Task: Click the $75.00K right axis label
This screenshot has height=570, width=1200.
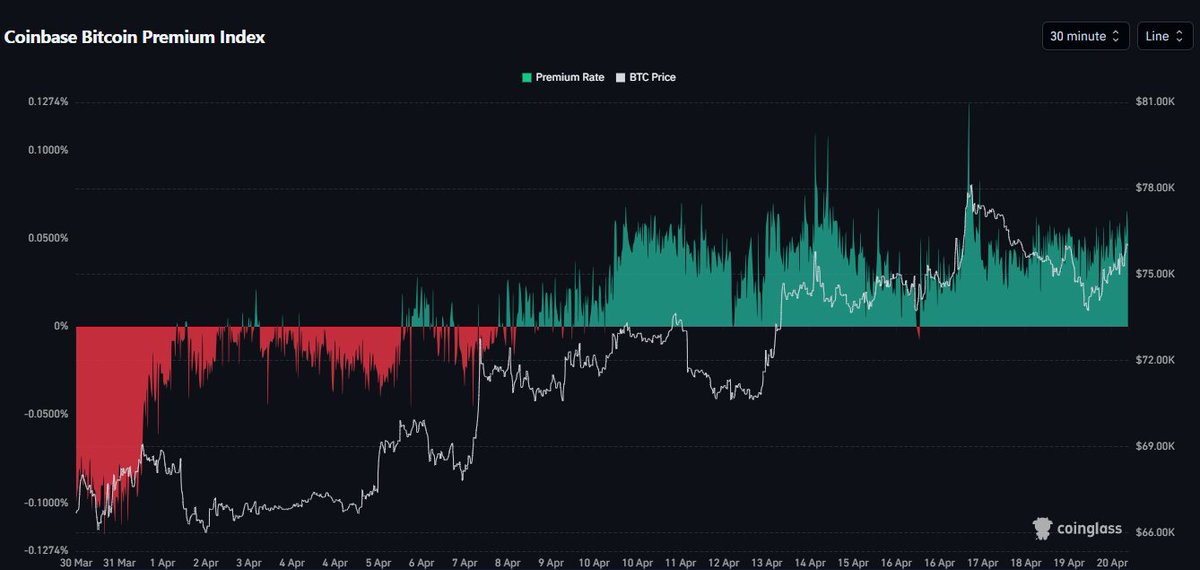Action: coord(1155,274)
